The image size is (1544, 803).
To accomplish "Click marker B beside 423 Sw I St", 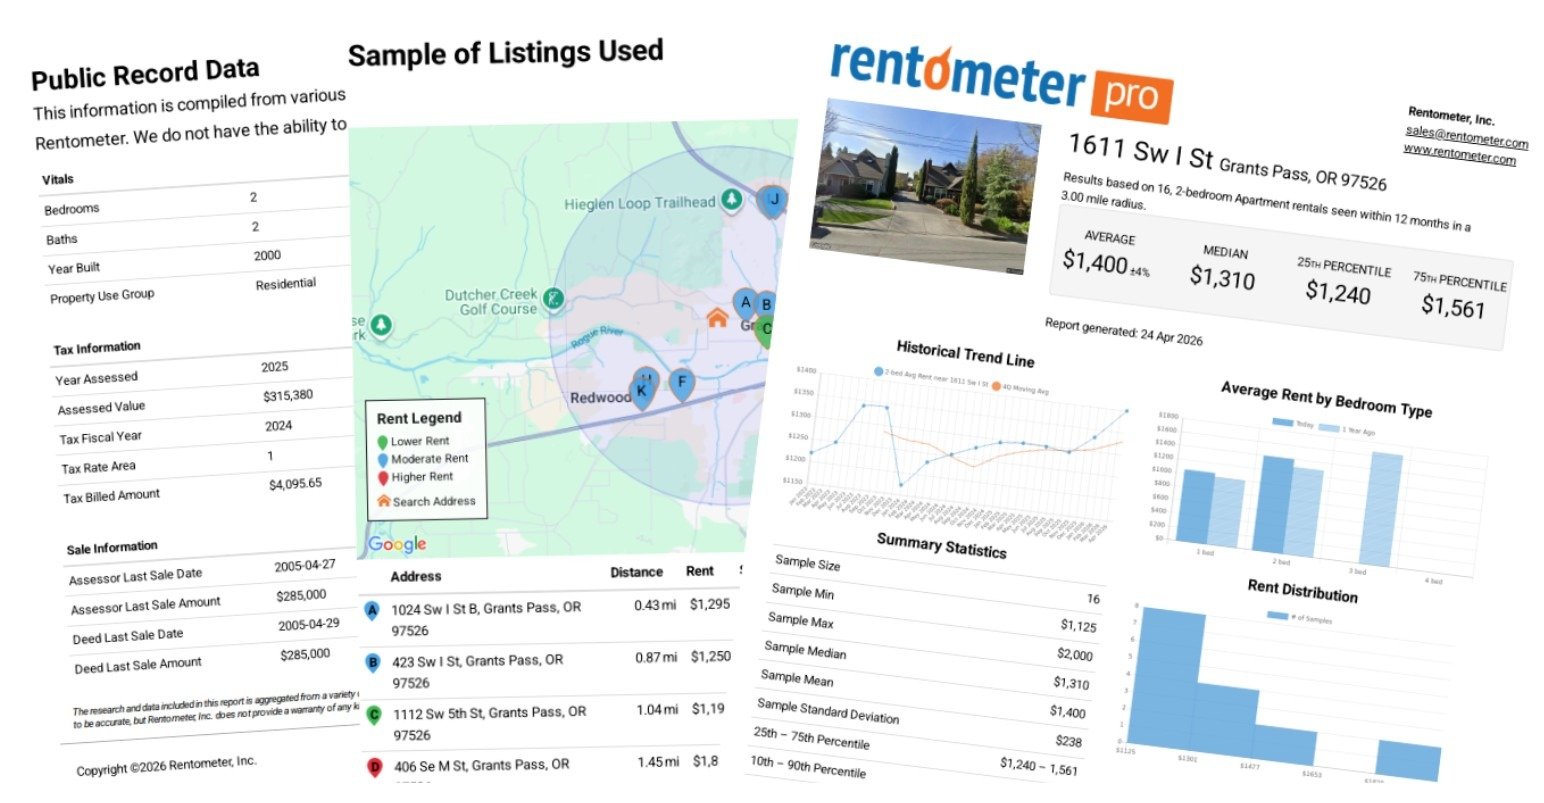I will tap(373, 662).
